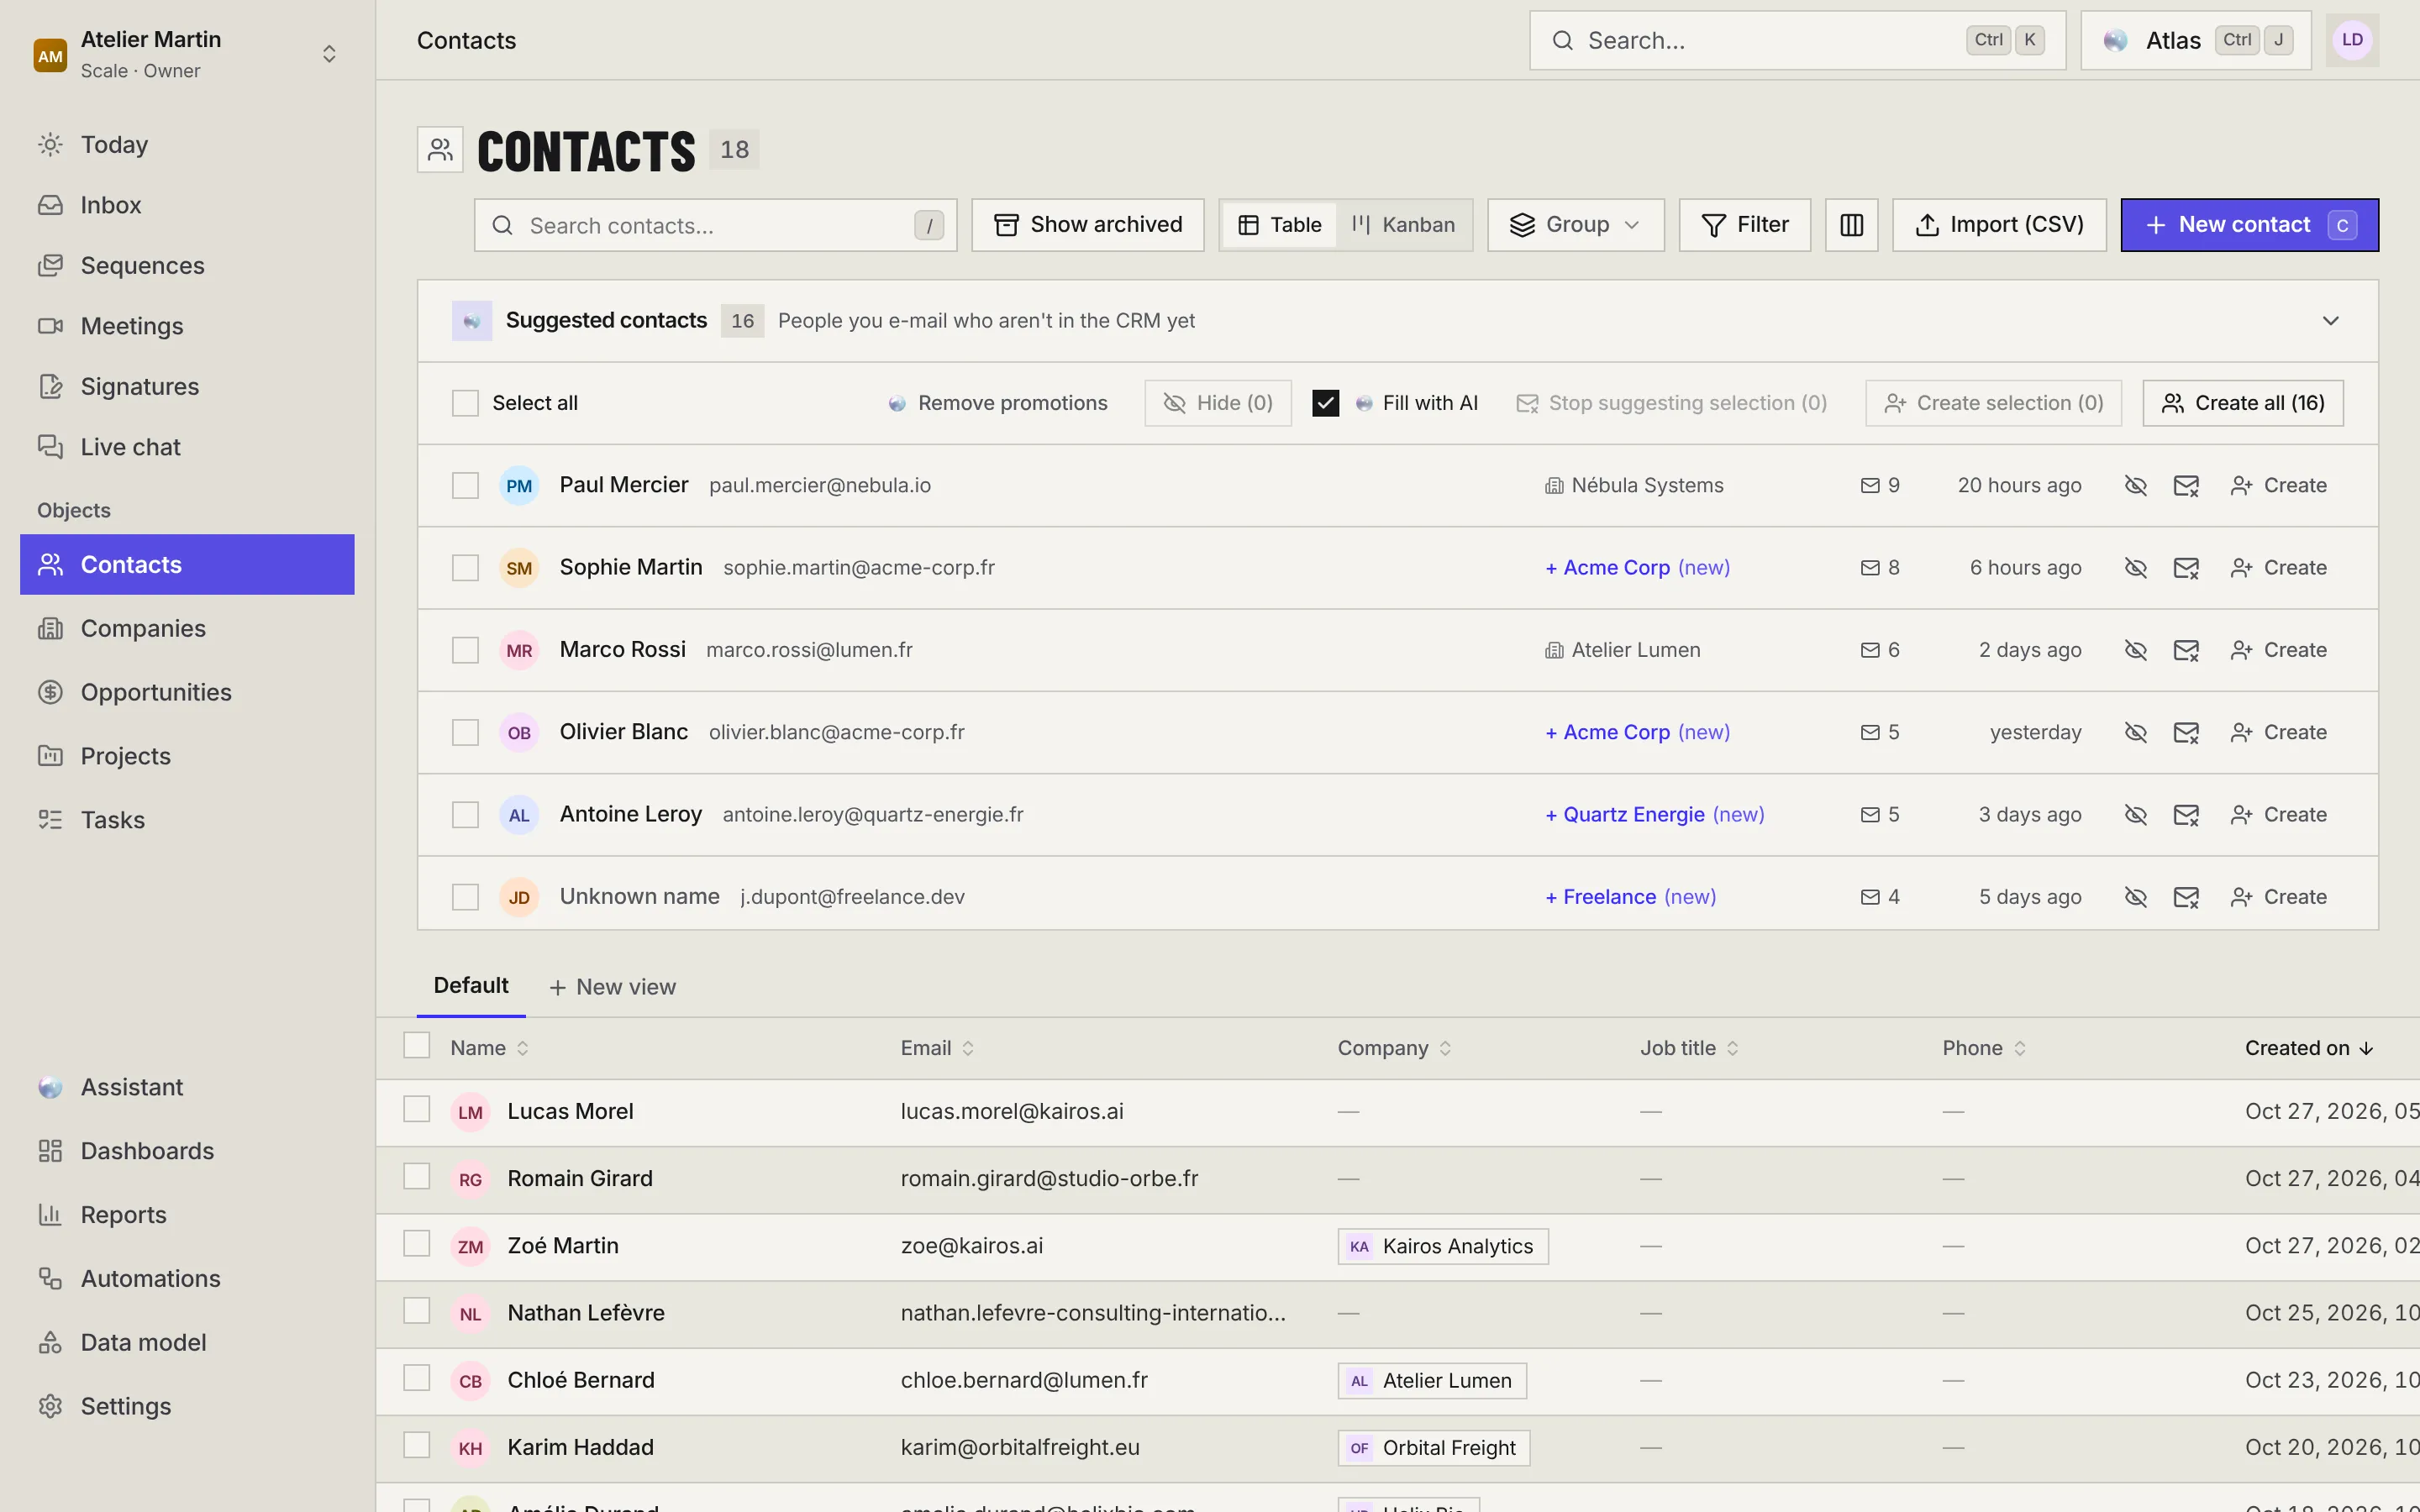Tick the checkbox for Lucas Morel row
Image resolution: width=2420 pixels, height=1512 pixels.
[x=416, y=1110]
